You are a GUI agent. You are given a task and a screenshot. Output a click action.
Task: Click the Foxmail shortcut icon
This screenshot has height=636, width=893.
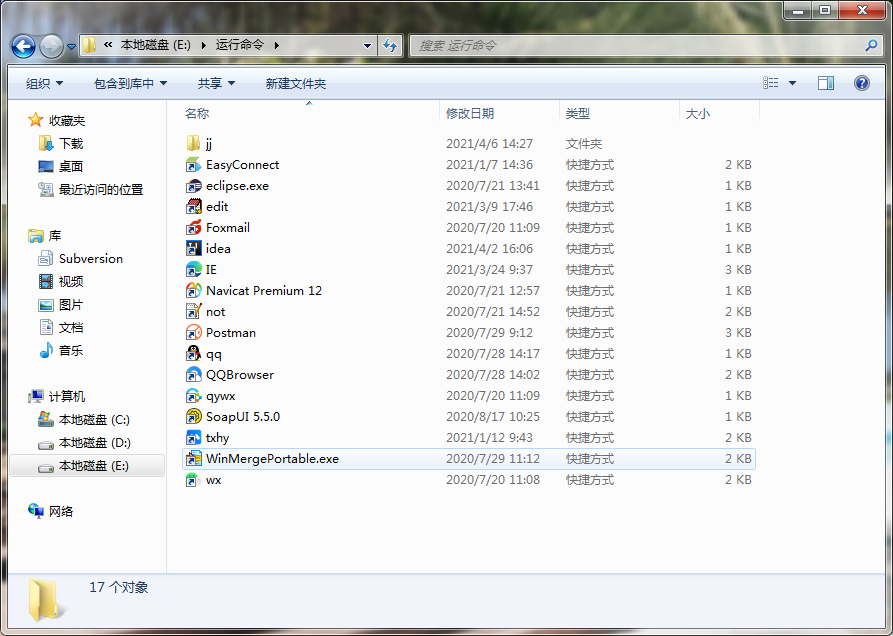[x=194, y=228]
